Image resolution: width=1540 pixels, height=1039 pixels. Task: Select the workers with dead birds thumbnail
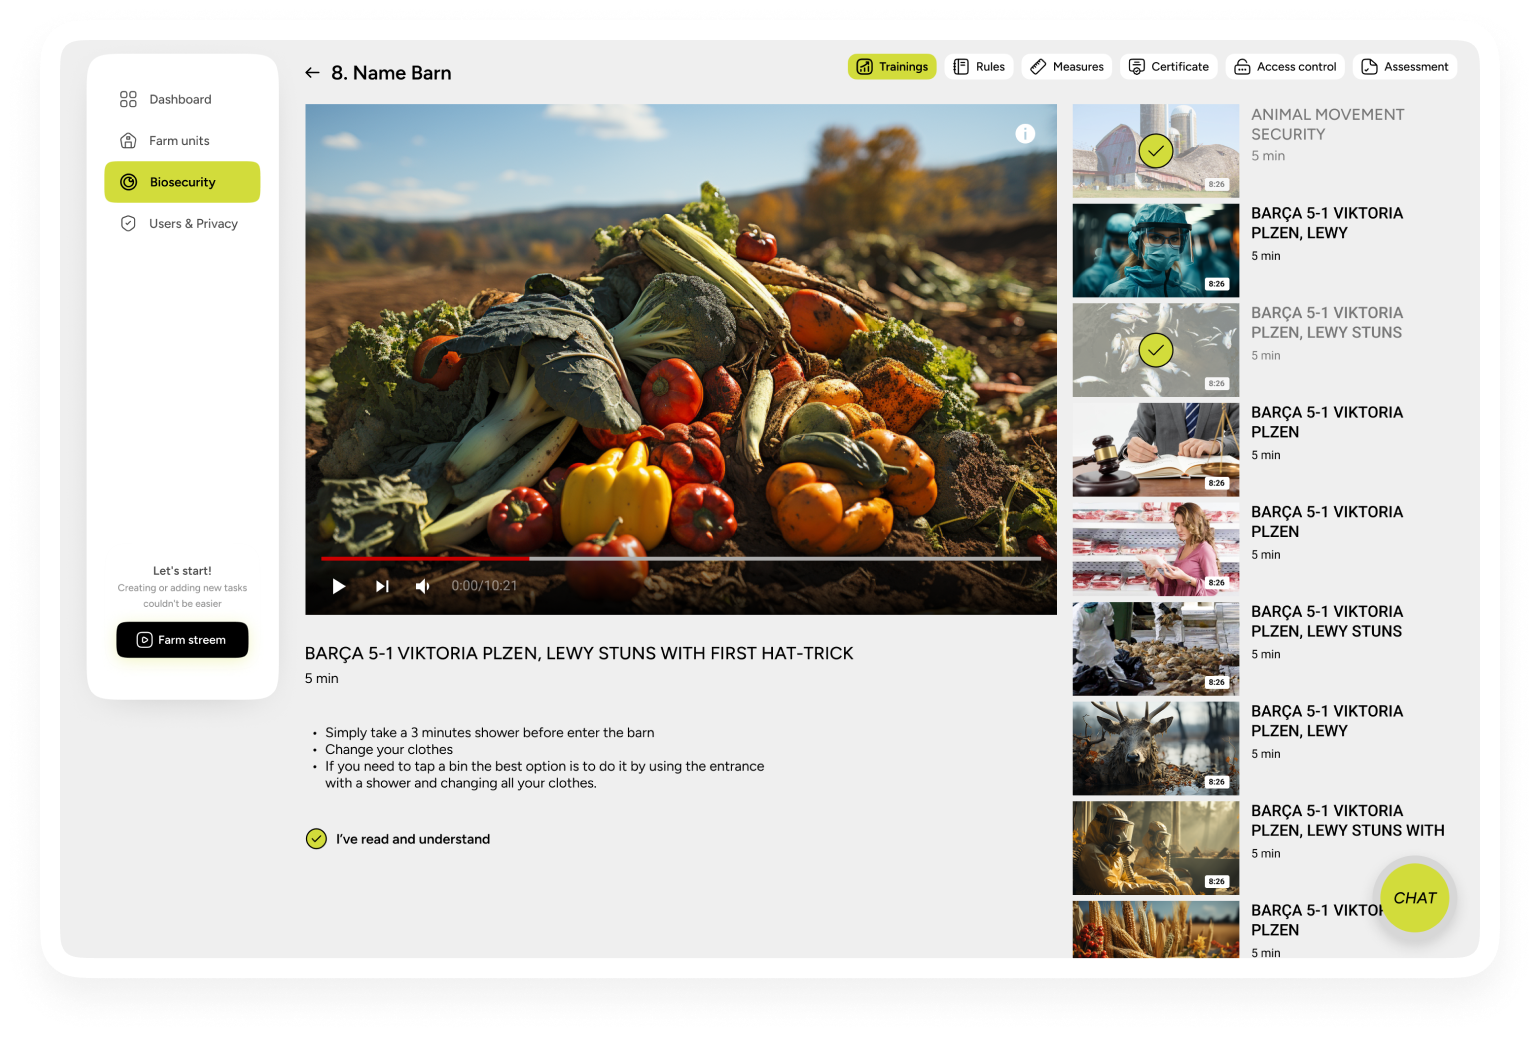1156,649
